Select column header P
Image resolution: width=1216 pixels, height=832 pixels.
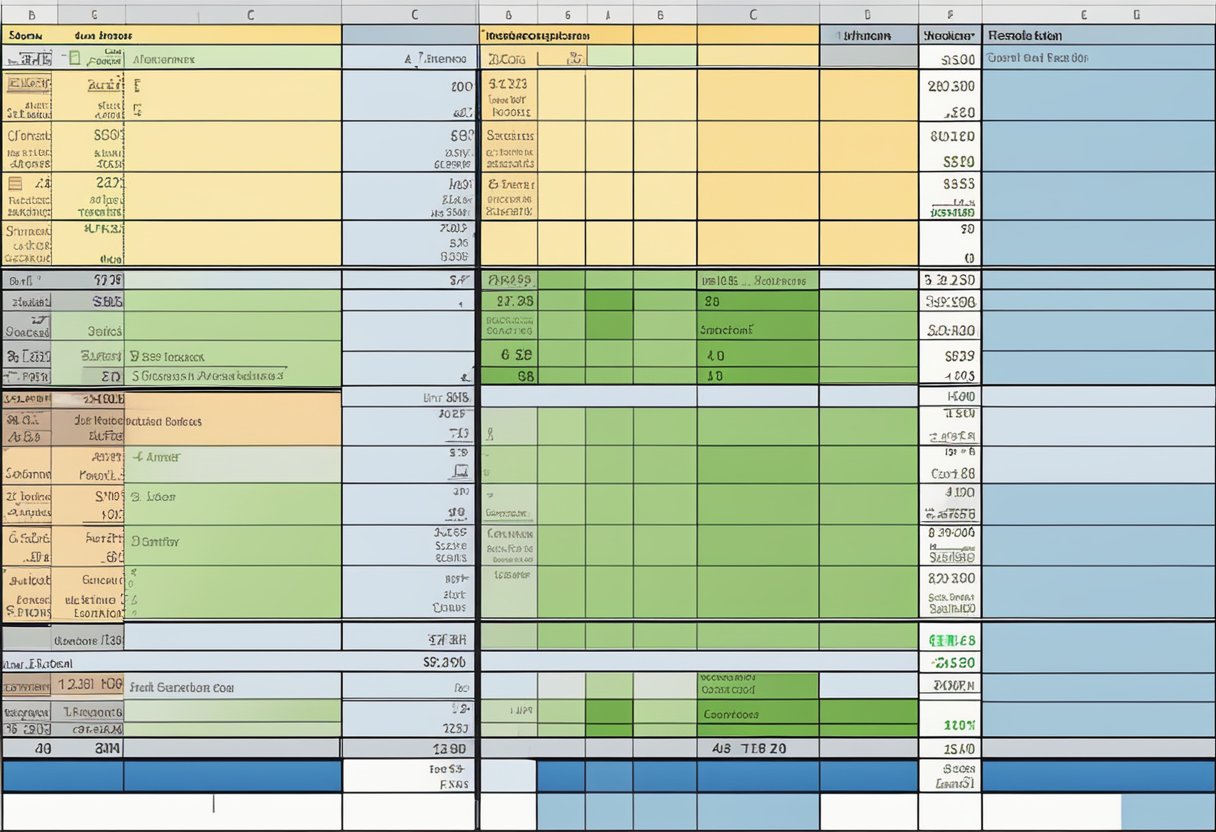click(949, 14)
